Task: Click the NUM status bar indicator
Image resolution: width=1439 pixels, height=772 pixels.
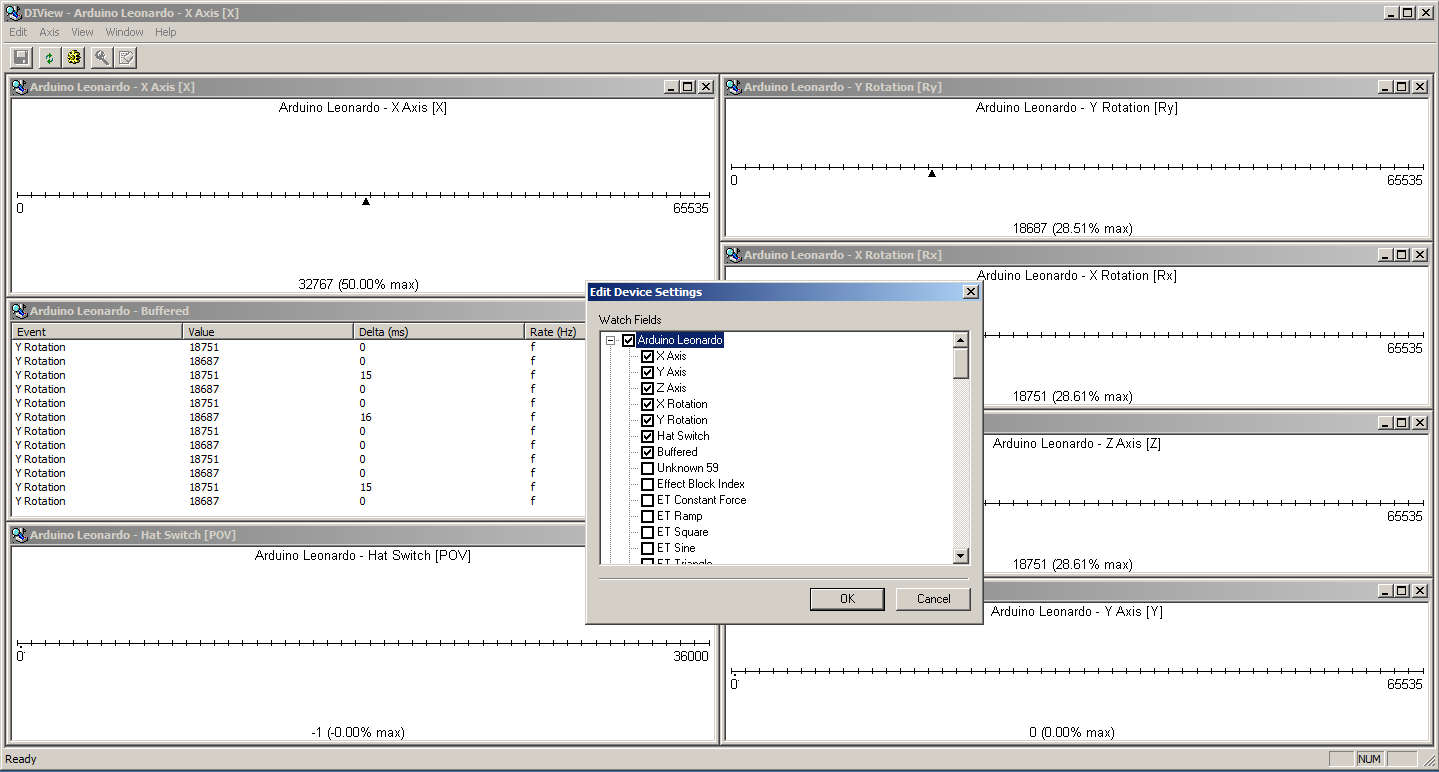Action: tap(1369, 759)
